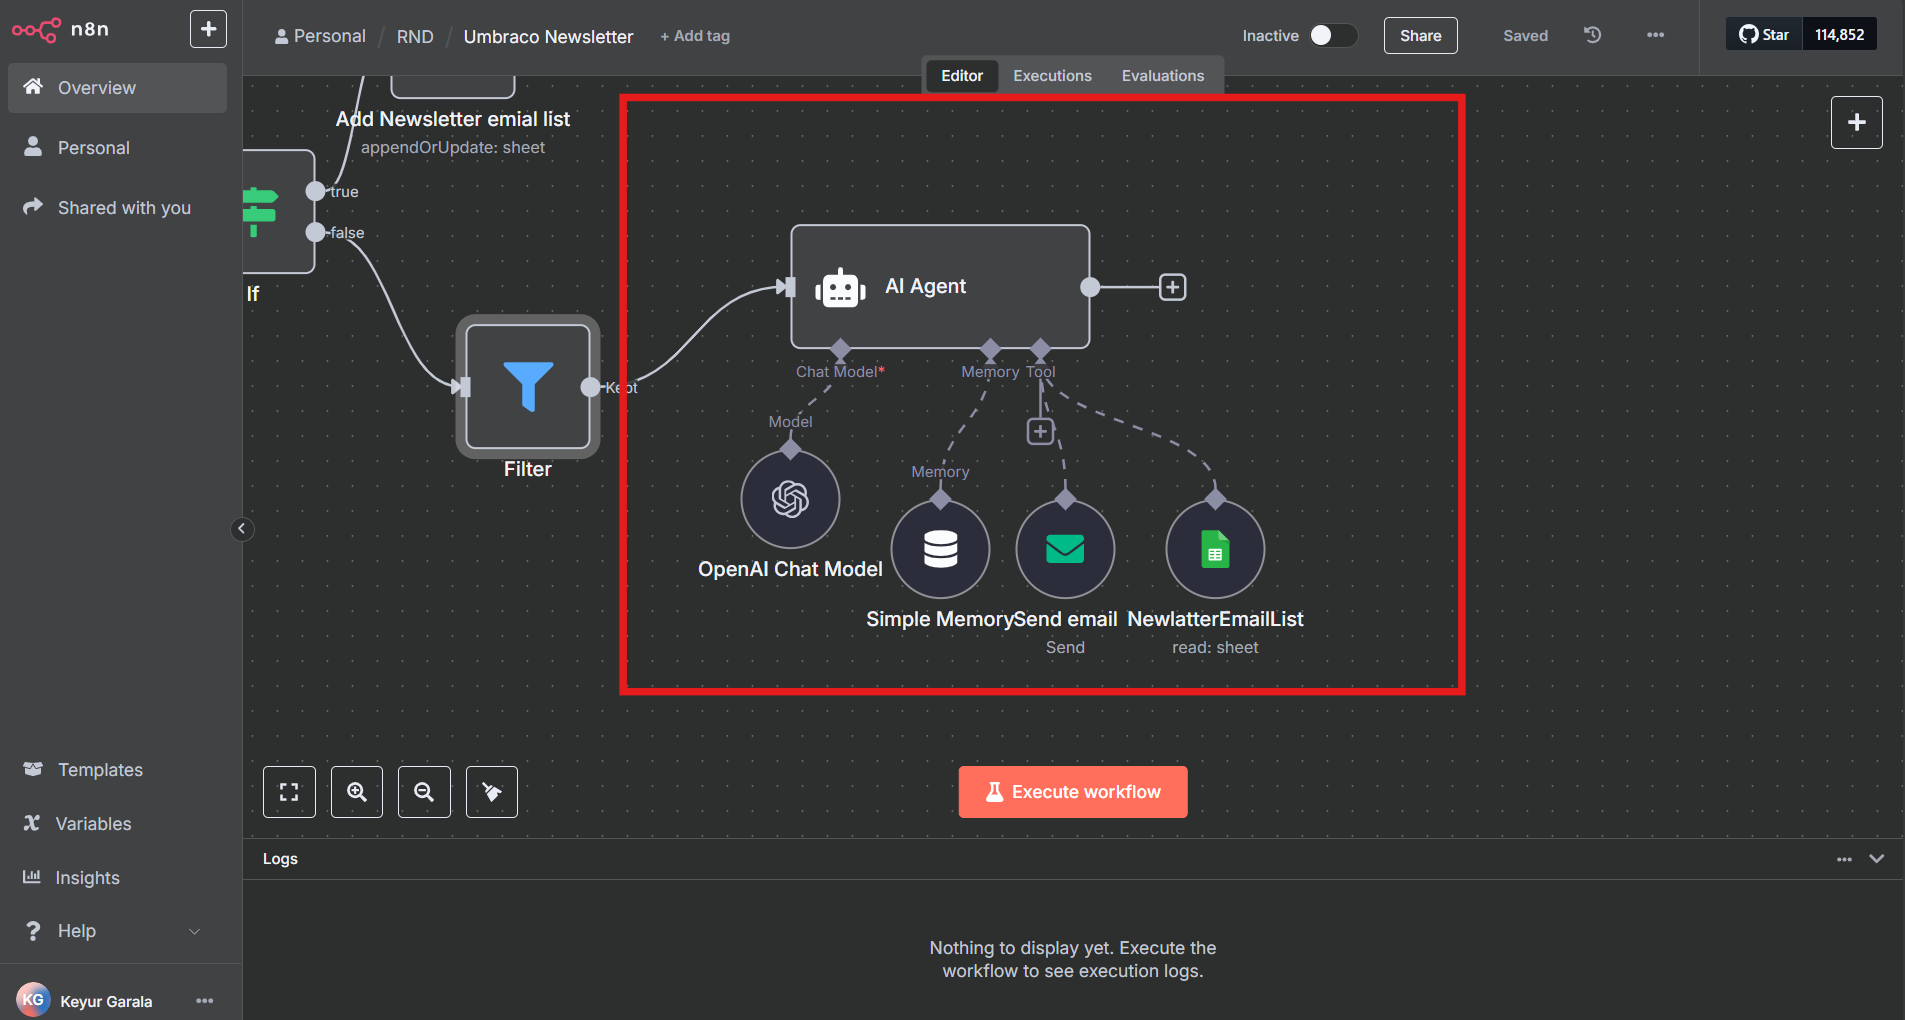Open the AI Agent node

point(939,286)
